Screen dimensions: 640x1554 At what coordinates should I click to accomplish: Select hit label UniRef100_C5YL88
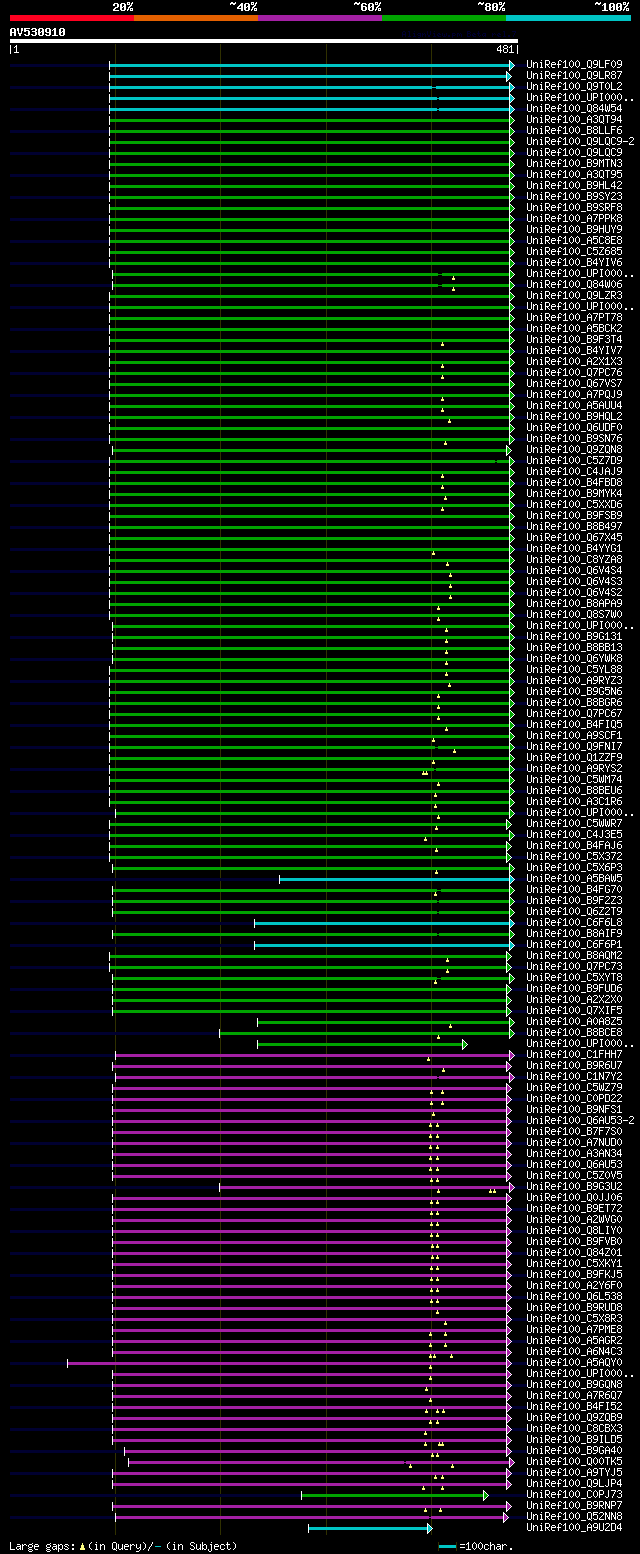[x=574, y=669]
